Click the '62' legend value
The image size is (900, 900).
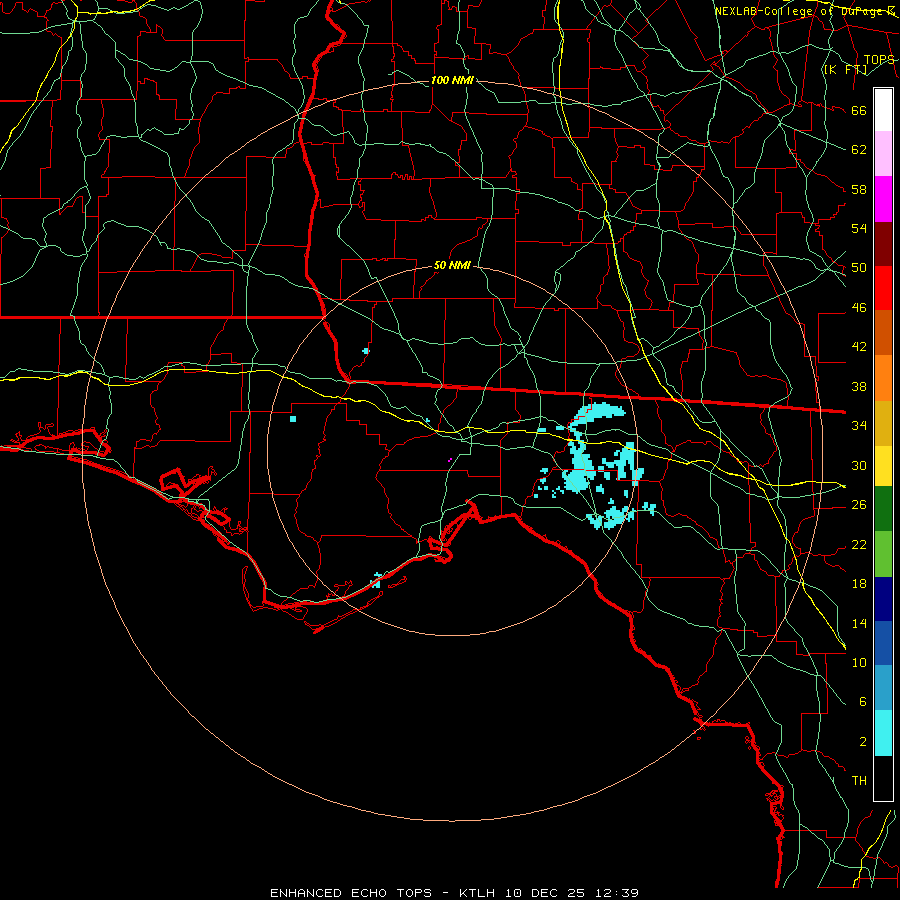[859, 150]
